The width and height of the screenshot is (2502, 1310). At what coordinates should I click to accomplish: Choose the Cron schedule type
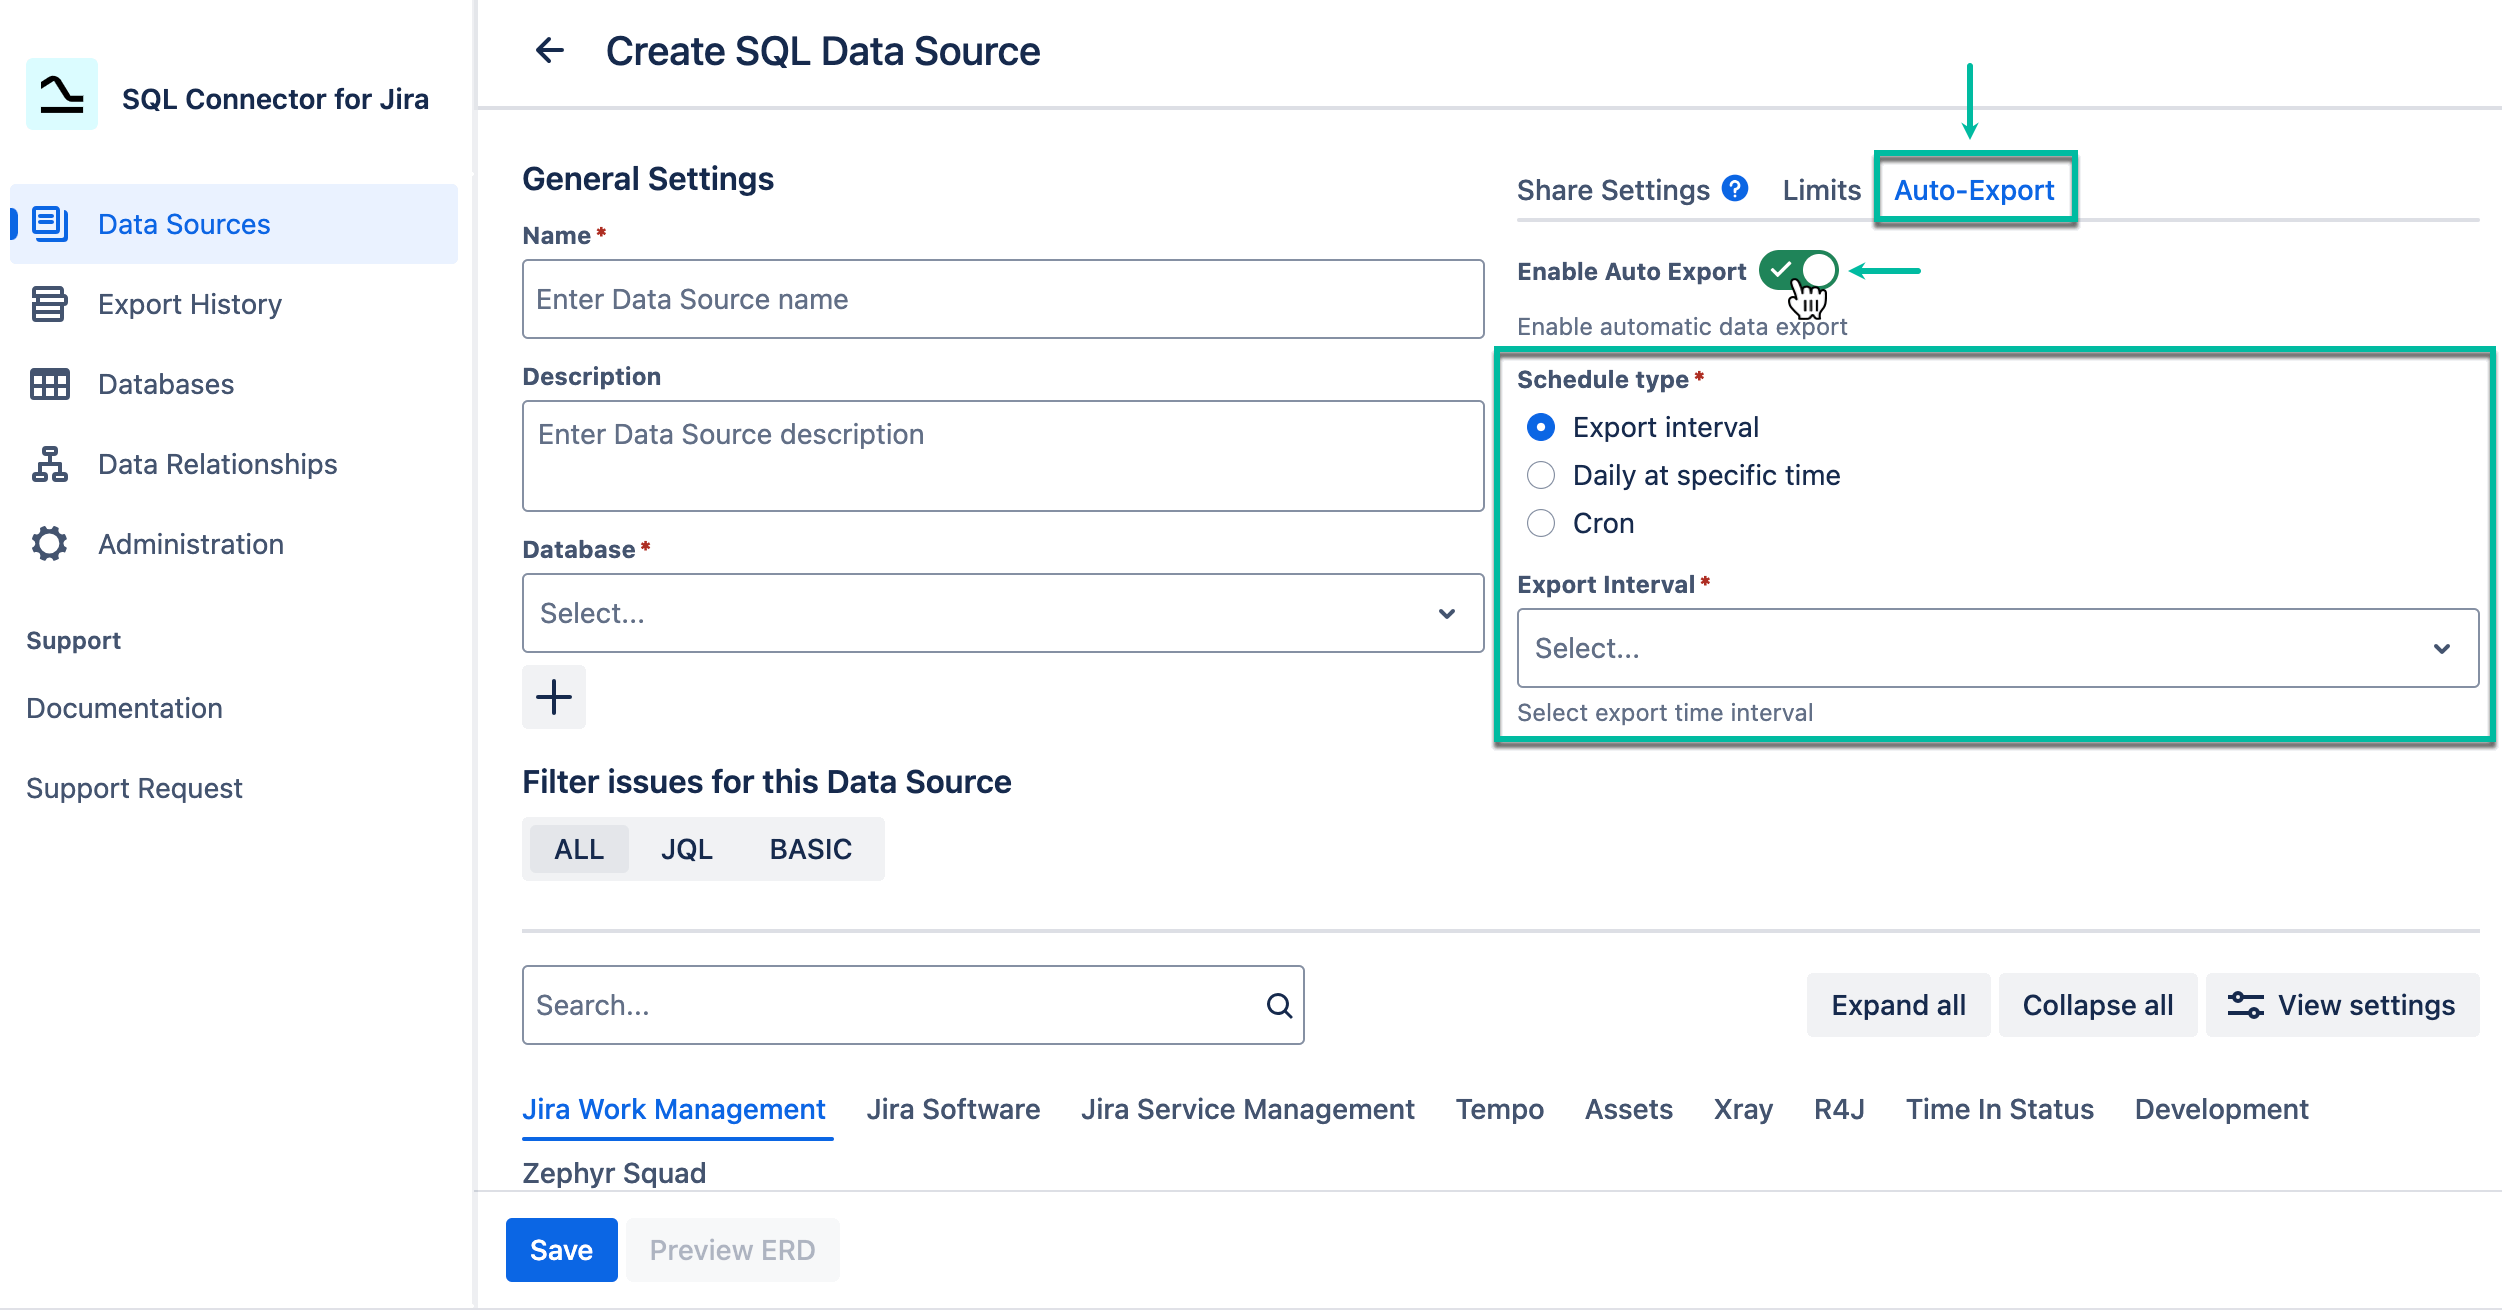pos(1541,522)
